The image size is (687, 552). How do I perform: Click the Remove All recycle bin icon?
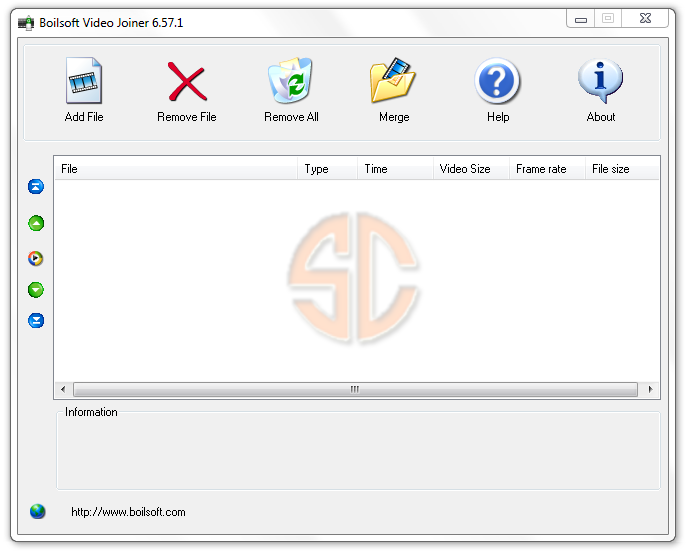[290, 81]
